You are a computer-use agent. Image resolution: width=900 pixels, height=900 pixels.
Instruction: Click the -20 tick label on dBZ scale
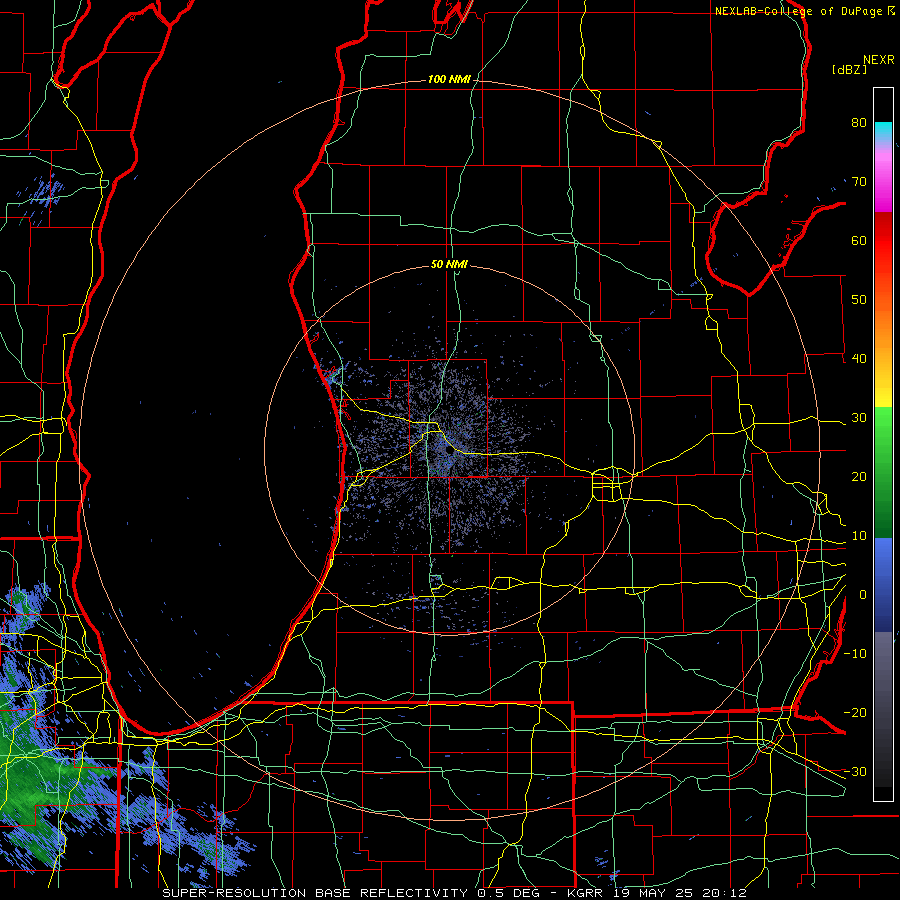pyautogui.click(x=855, y=712)
